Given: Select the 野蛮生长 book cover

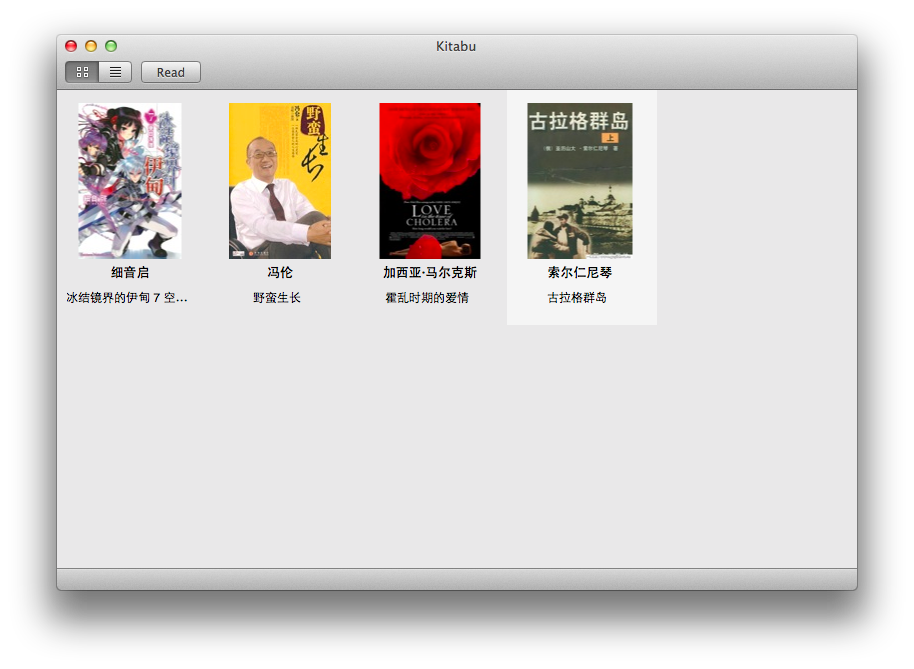Looking at the screenshot, I should tap(280, 181).
